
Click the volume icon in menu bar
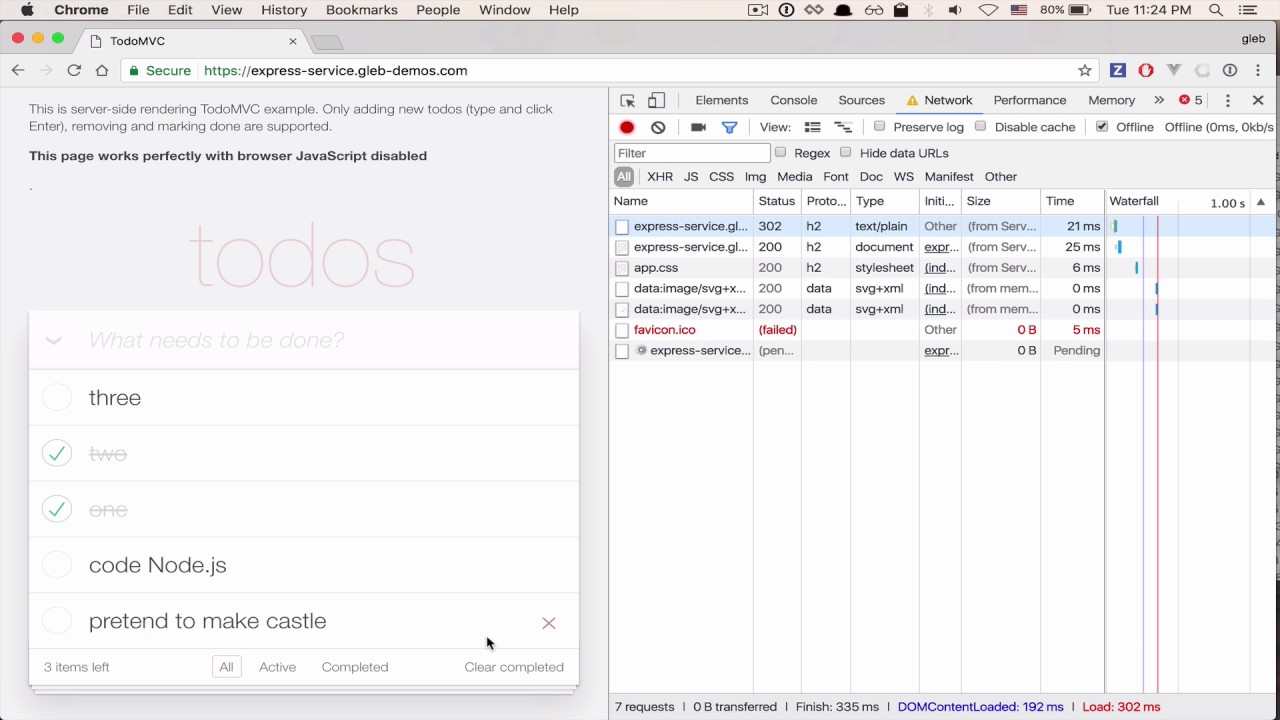pos(956,10)
